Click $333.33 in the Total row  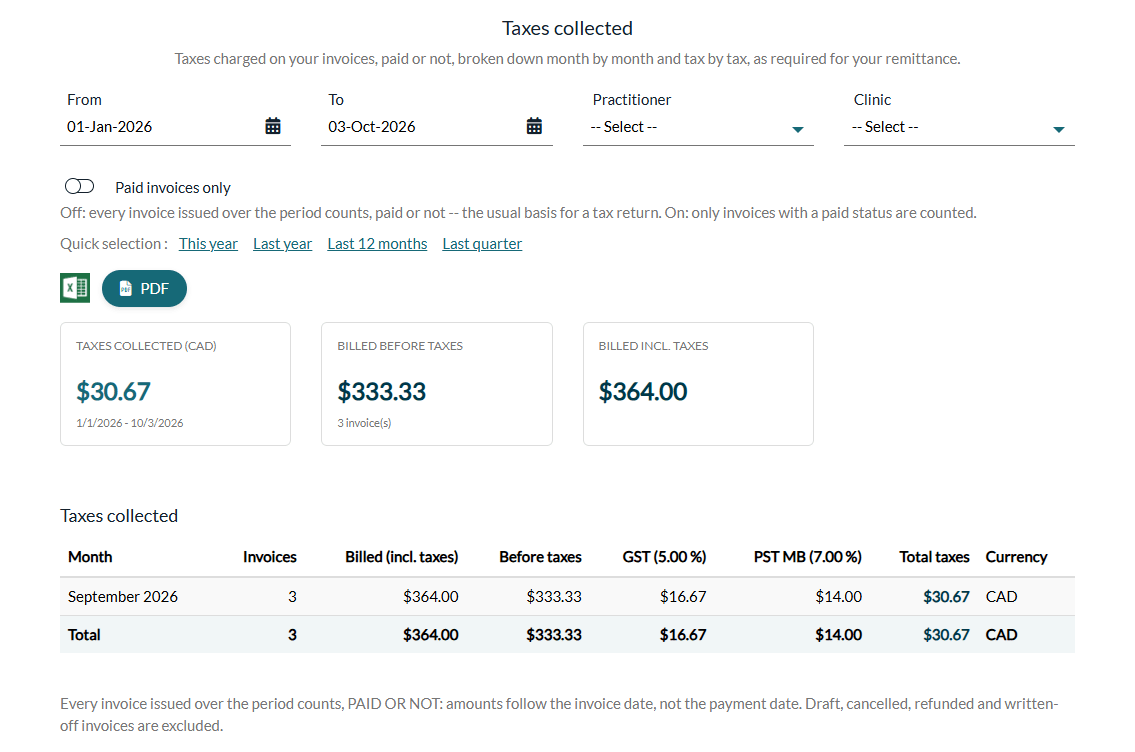point(554,635)
